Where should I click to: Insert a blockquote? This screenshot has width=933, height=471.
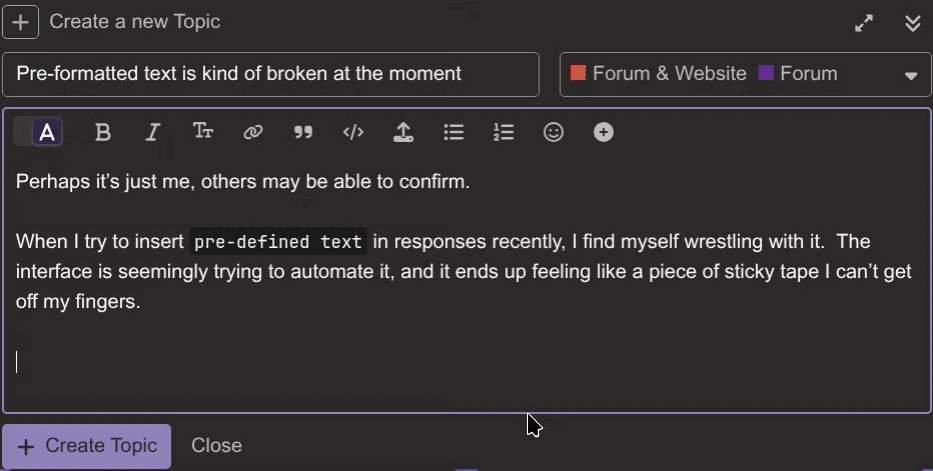pyautogui.click(x=303, y=132)
